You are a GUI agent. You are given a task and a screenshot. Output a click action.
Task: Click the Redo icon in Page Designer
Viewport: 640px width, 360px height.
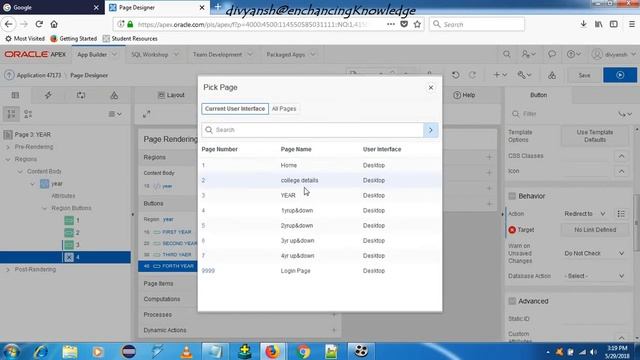(472, 75)
